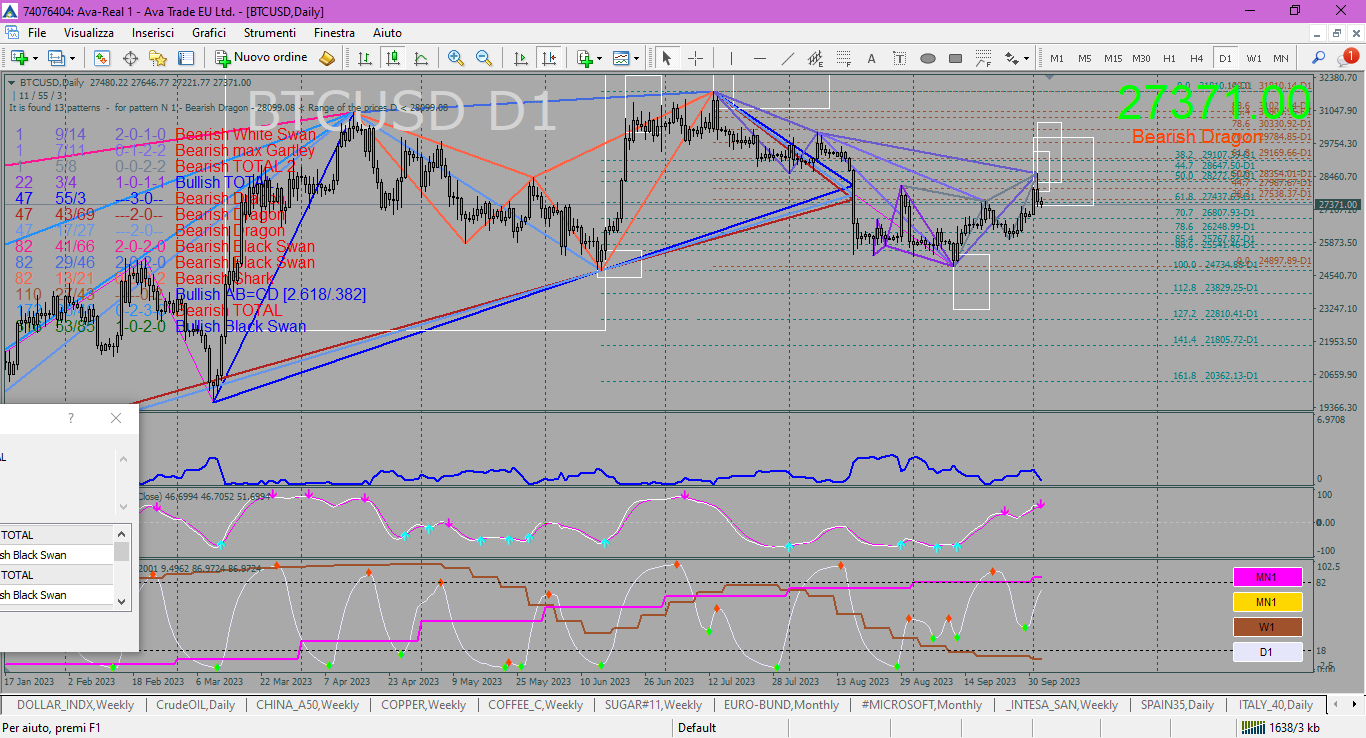The image size is (1366, 738).
Task: Select the Fibonacci arcs tool
Action: pos(983,58)
